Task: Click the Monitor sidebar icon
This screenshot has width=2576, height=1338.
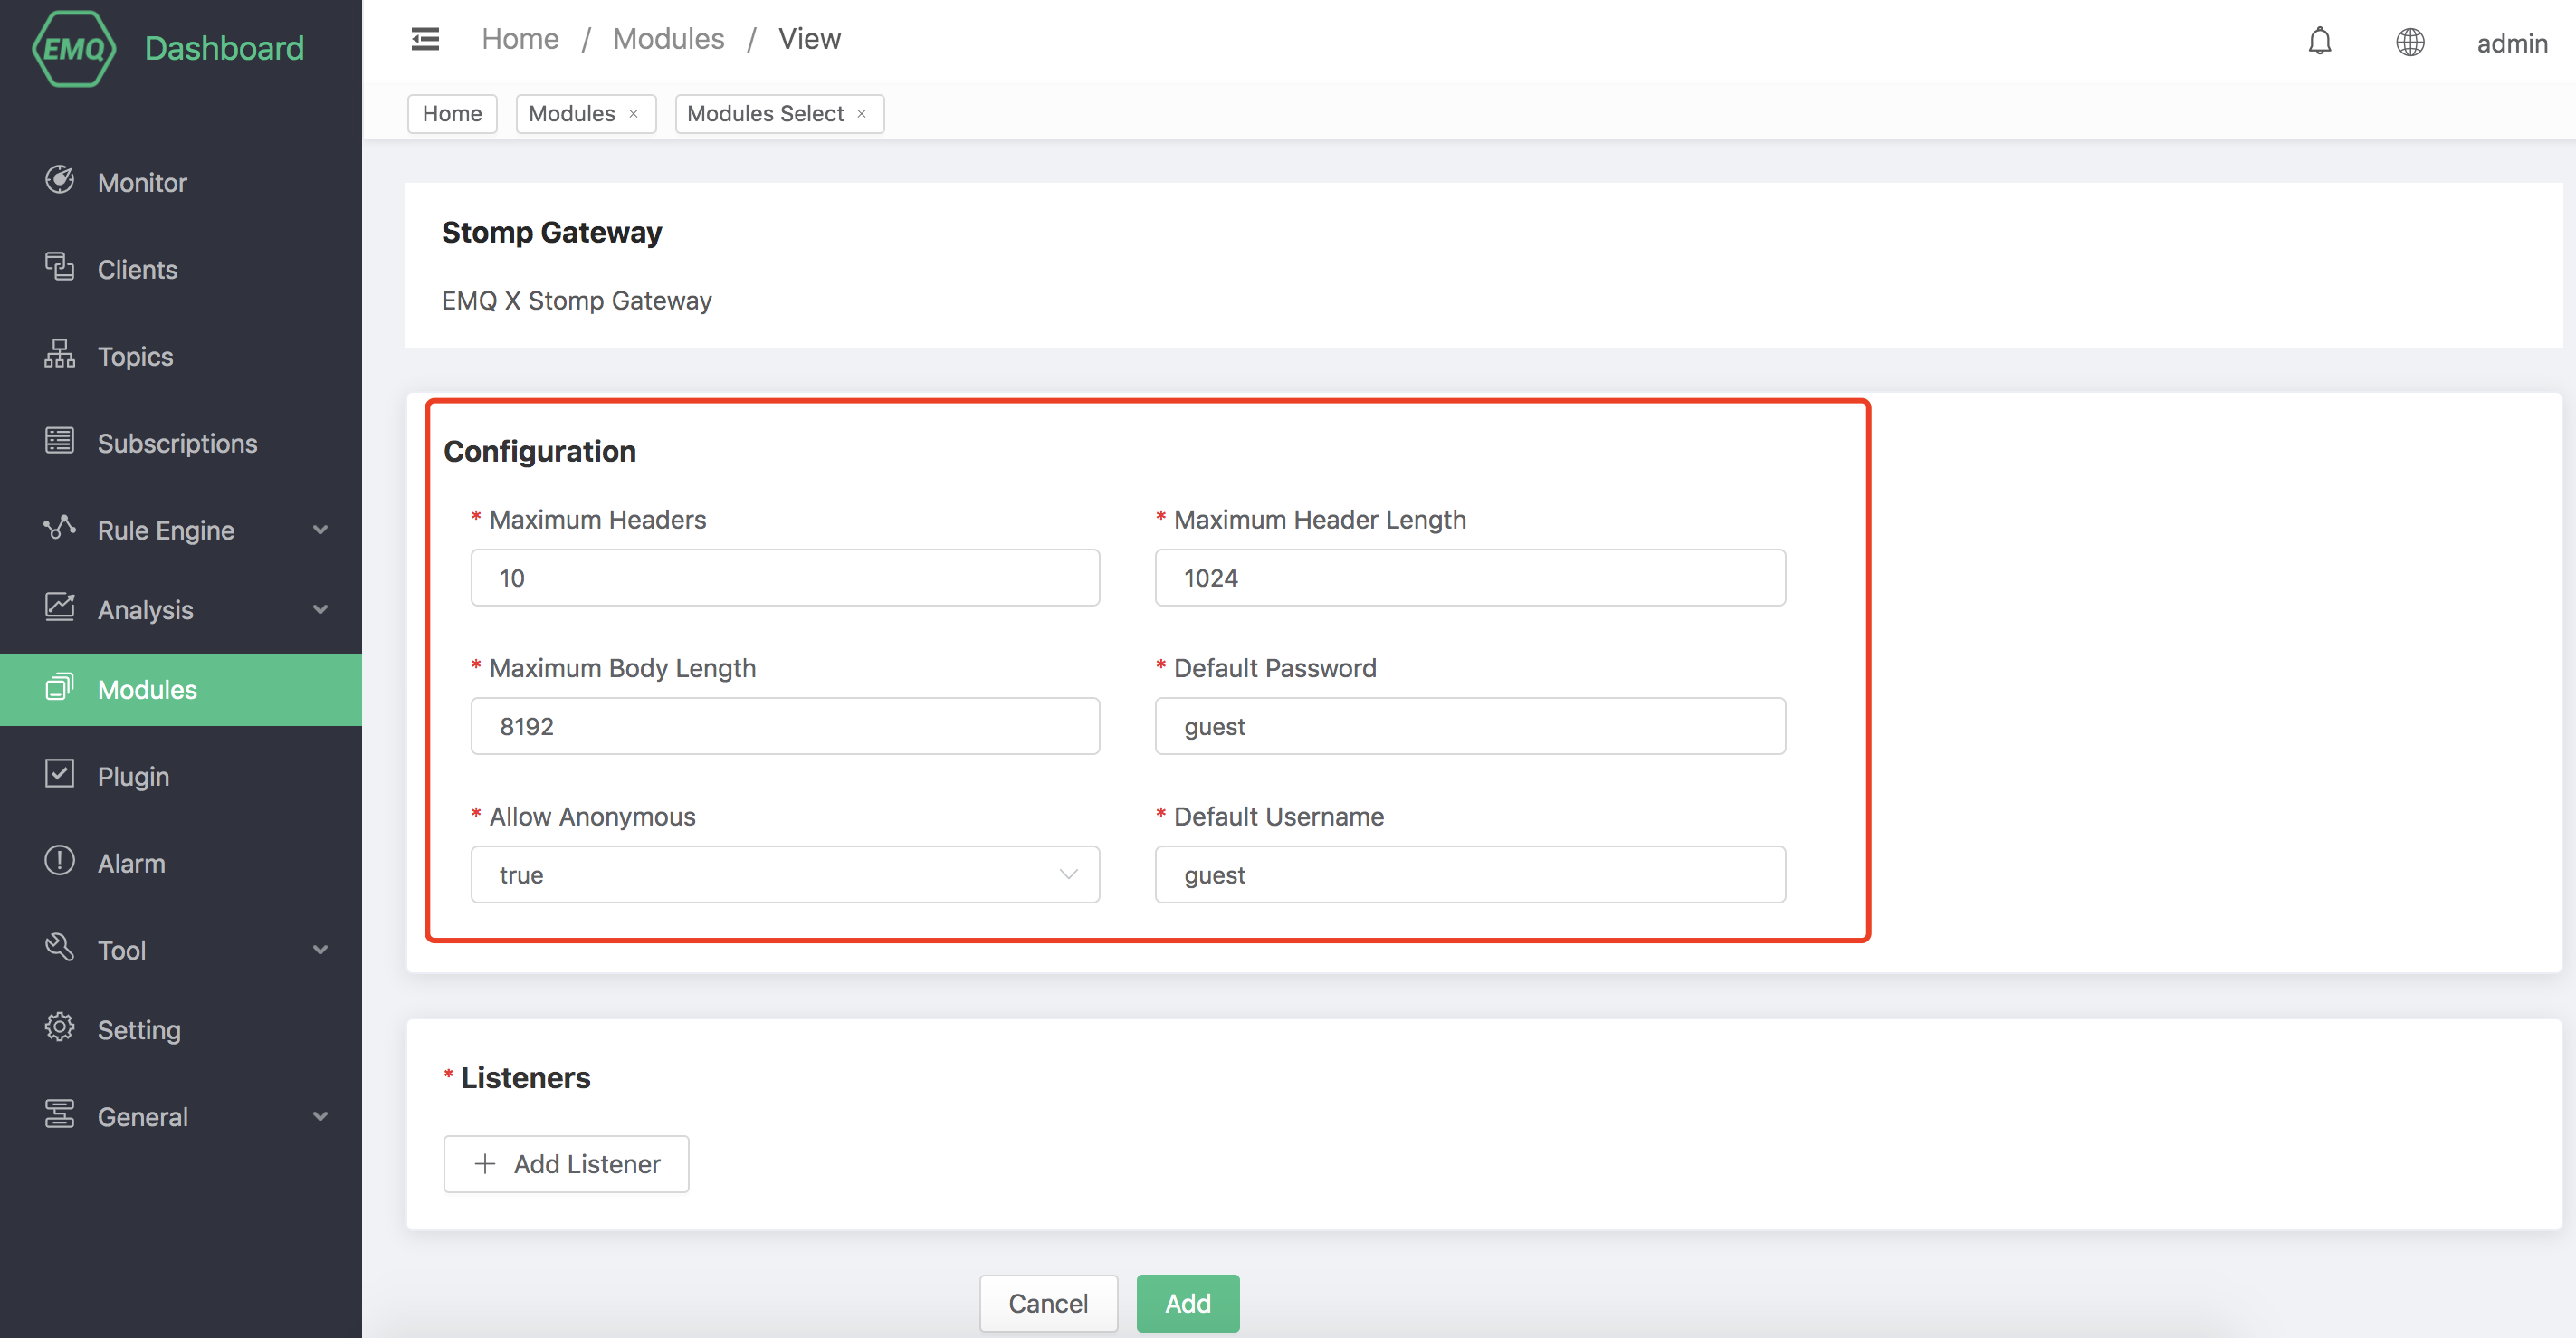Action: (59, 180)
